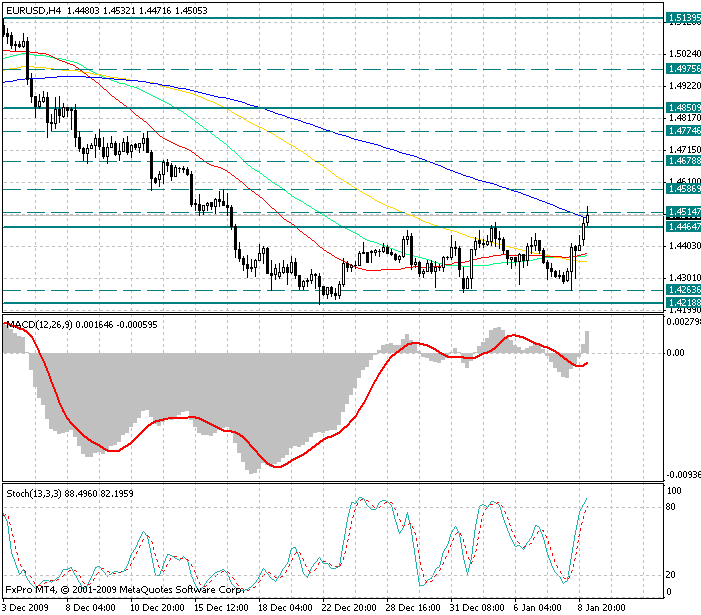Screen dimensions: 701x615
Task: Click the 1.42188 bottom level label
Action: pos(683,303)
